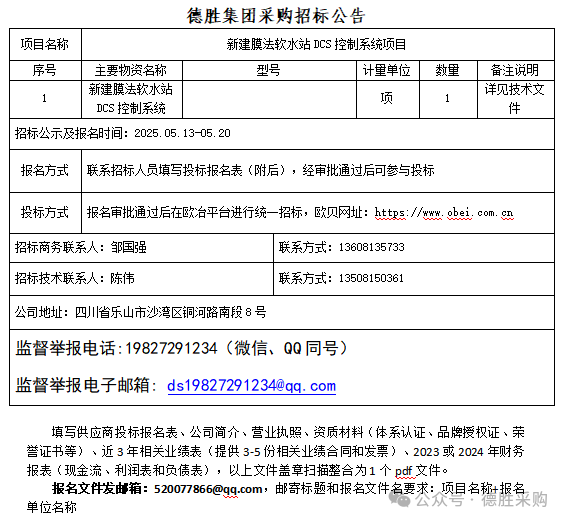Click technical contact name 陈伟

pyautogui.click(x=123, y=278)
